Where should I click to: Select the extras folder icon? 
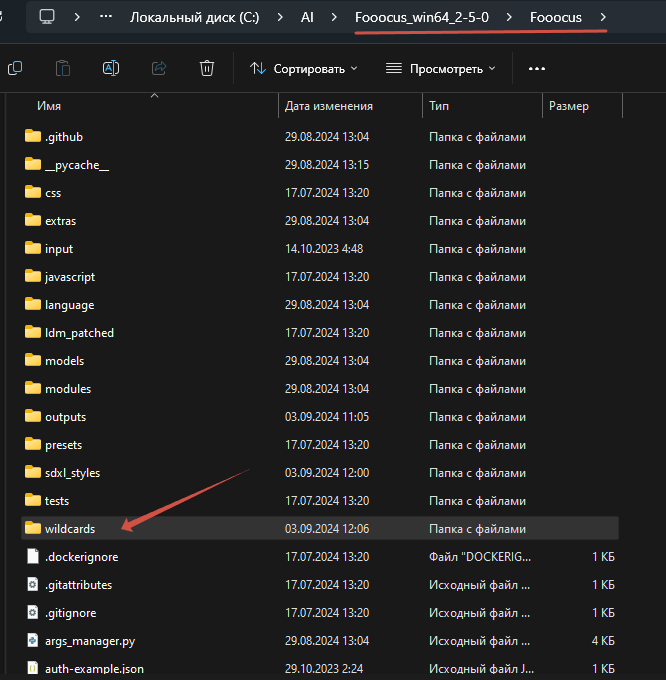33,220
